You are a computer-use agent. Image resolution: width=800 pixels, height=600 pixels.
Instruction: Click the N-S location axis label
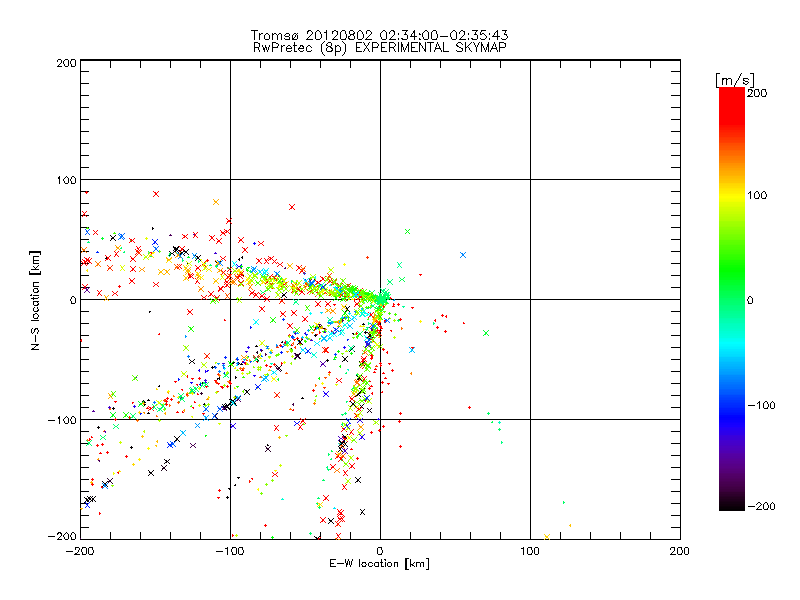click(36, 299)
